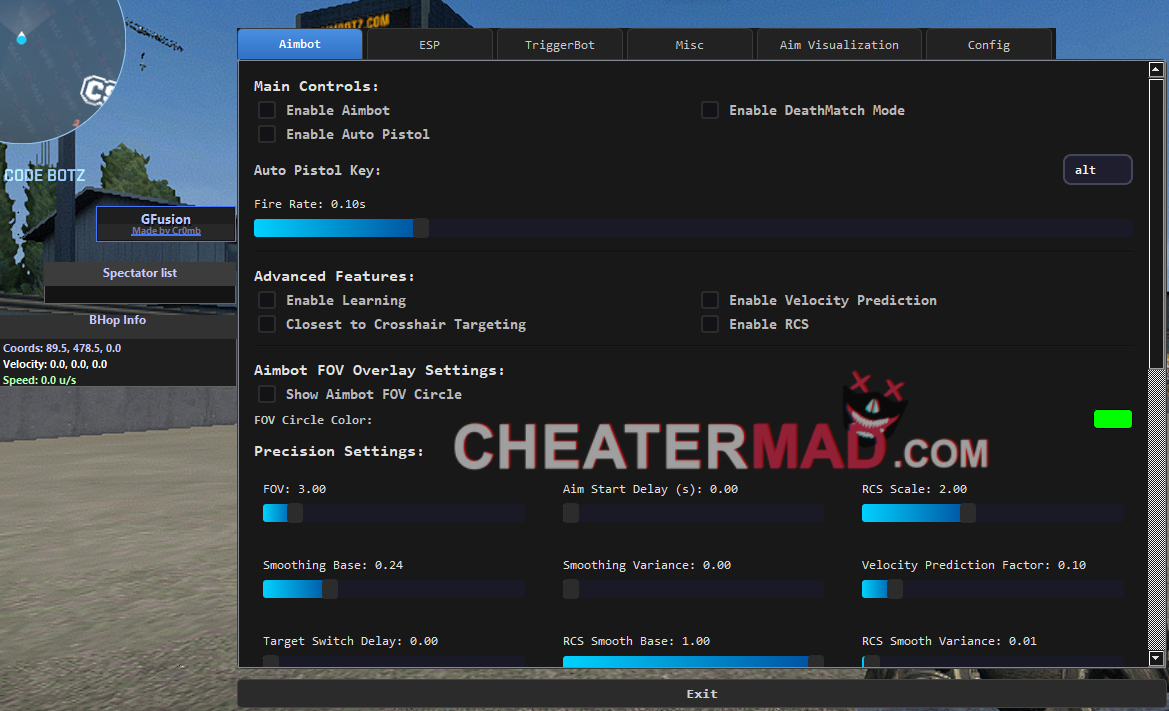Image resolution: width=1169 pixels, height=711 pixels.
Task: Click the RCS Scale slider handle
Action: click(x=968, y=513)
